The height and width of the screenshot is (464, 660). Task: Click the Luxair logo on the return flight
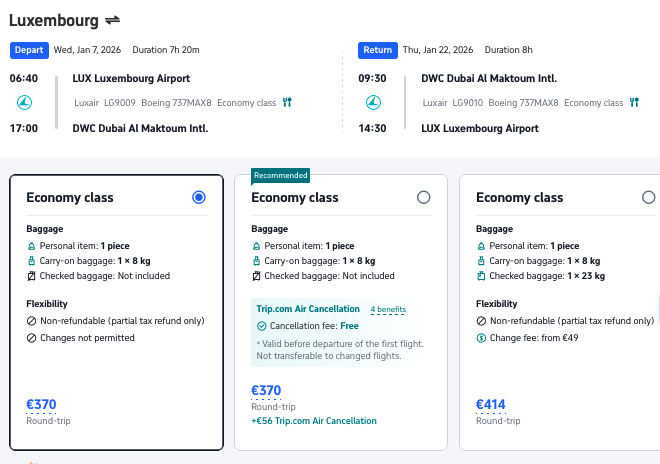coord(374,102)
